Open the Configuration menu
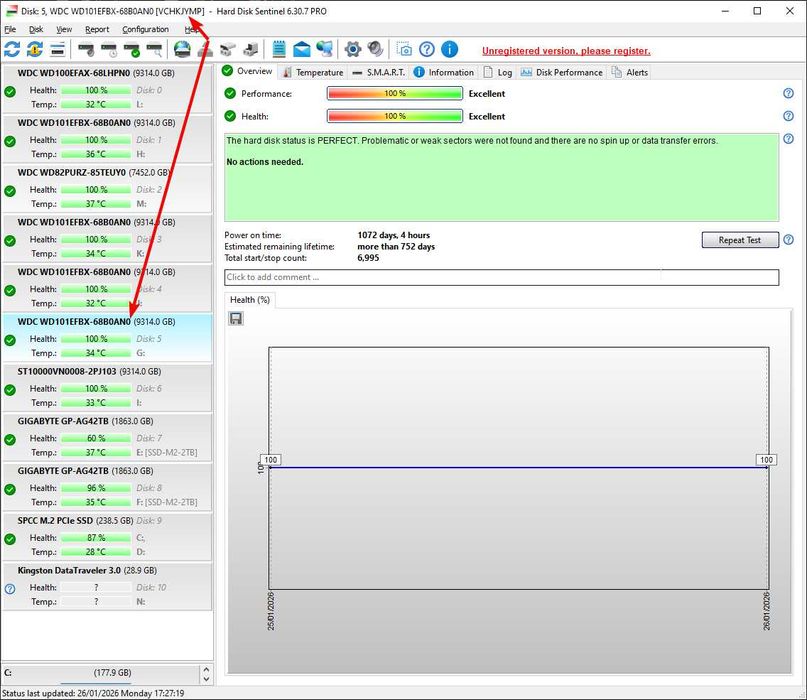Image resolution: width=807 pixels, height=700 pixels. 146,29
